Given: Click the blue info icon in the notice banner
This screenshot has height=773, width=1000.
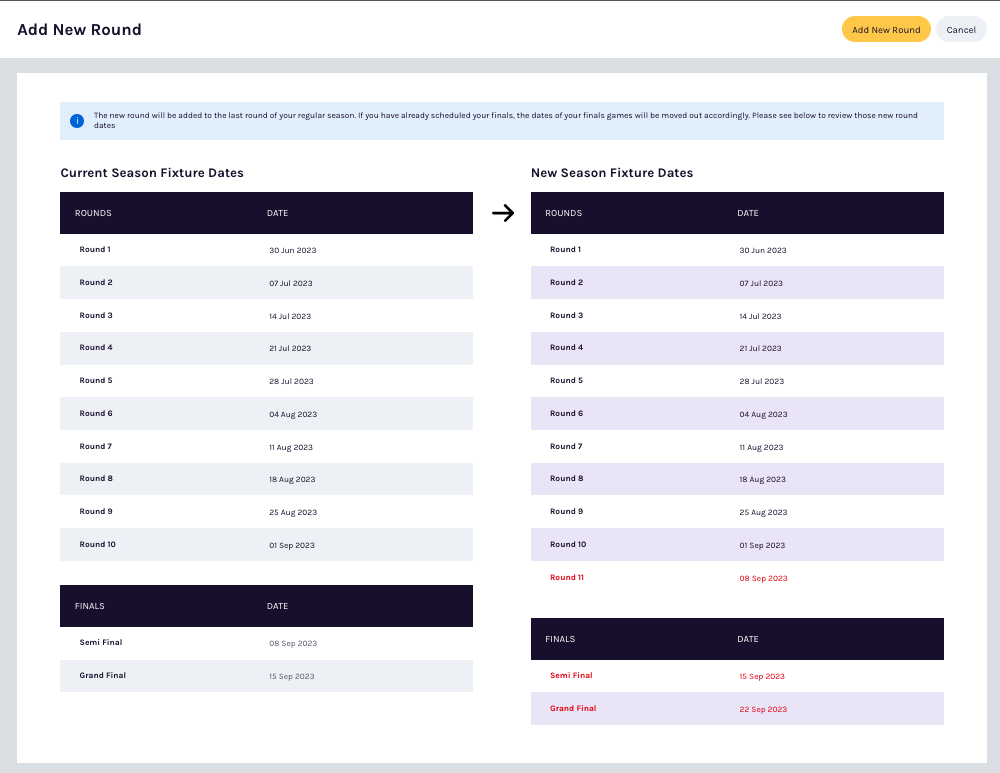Looking at the screenshot, I should 77,120.
